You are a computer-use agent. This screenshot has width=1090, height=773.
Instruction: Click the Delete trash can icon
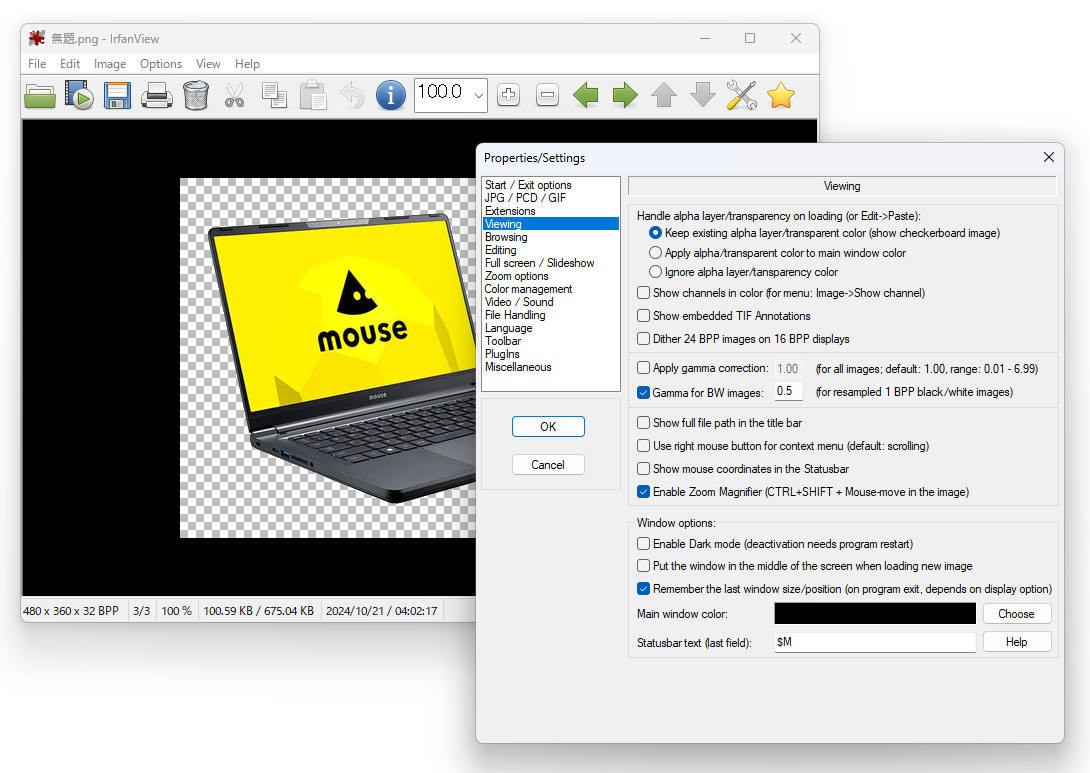196,95
